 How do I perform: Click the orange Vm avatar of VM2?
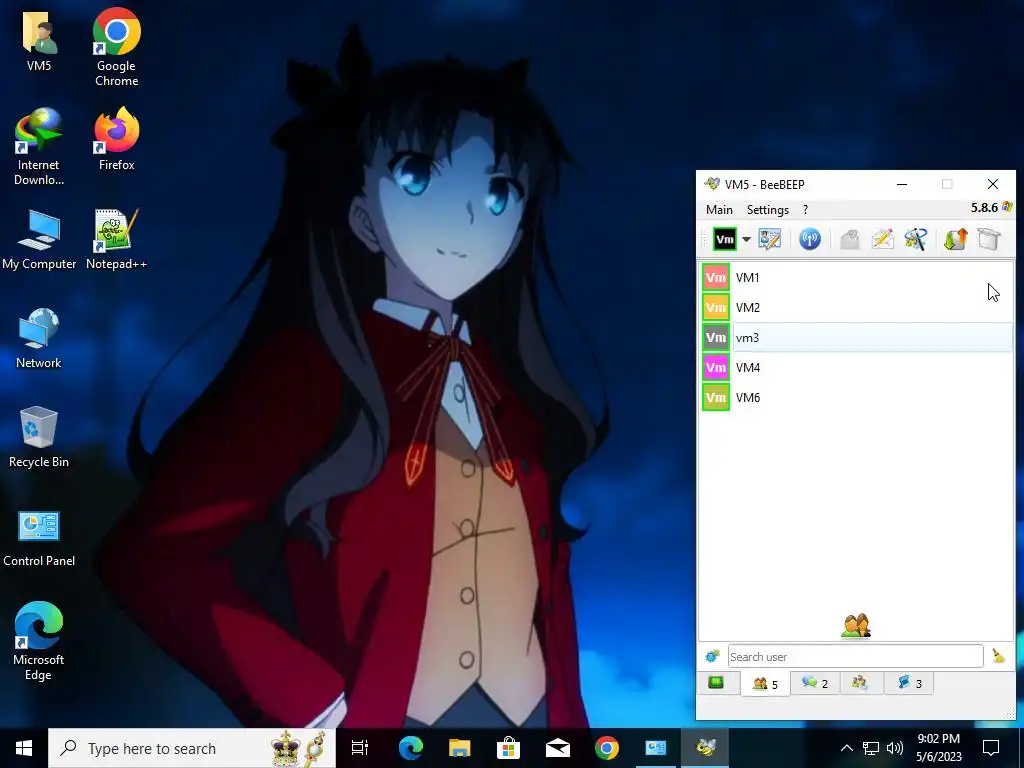[716, 308]
